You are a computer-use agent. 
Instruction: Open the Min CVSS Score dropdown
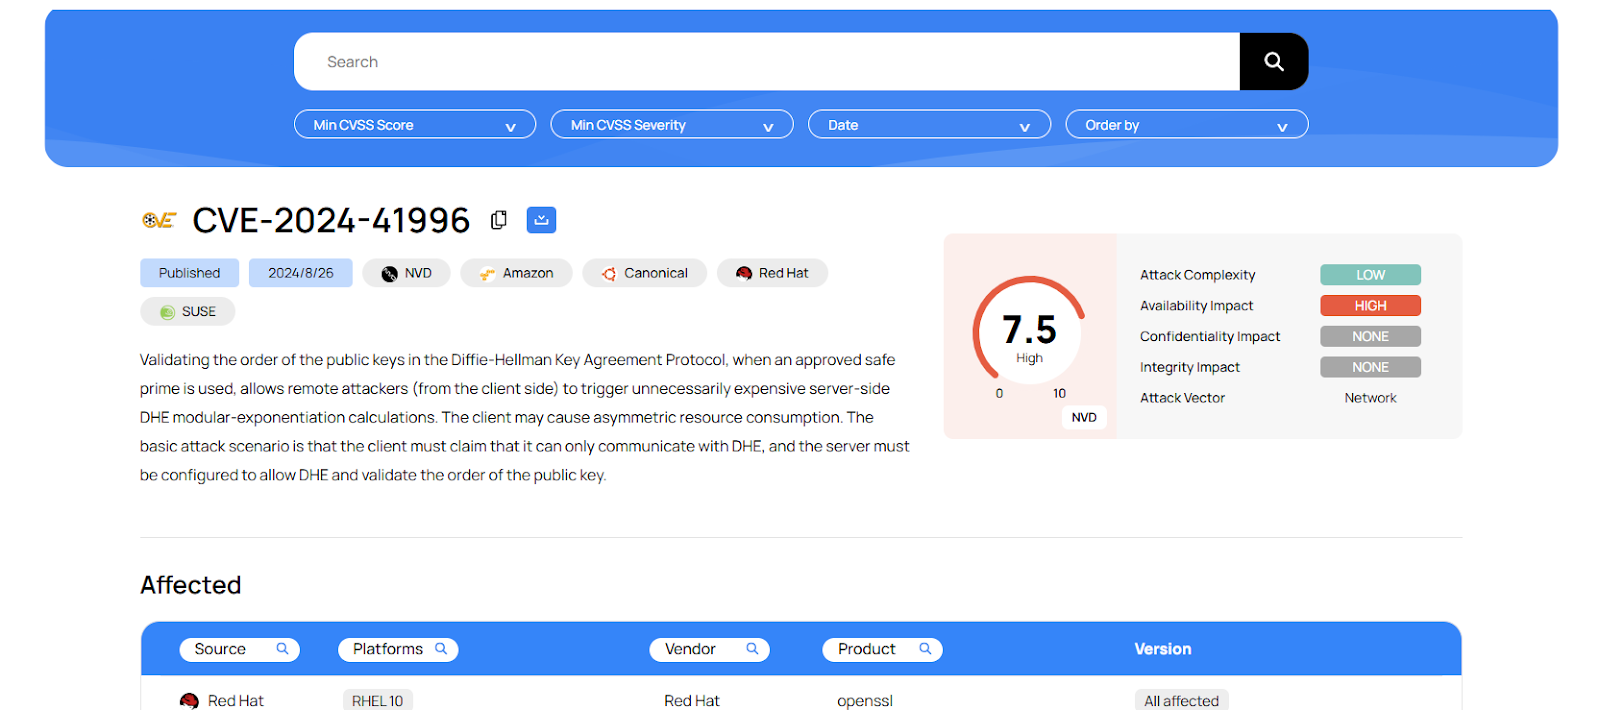[x=414, y=125]
